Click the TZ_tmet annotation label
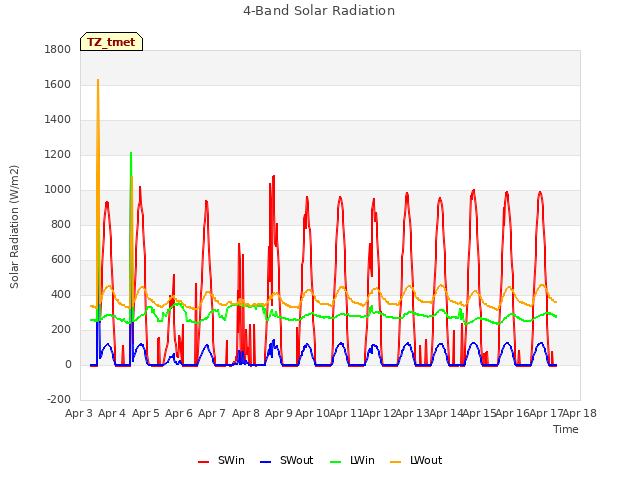The width and height of the screenshot is (640, 480). pyautogui.click(x=111, y=42)
